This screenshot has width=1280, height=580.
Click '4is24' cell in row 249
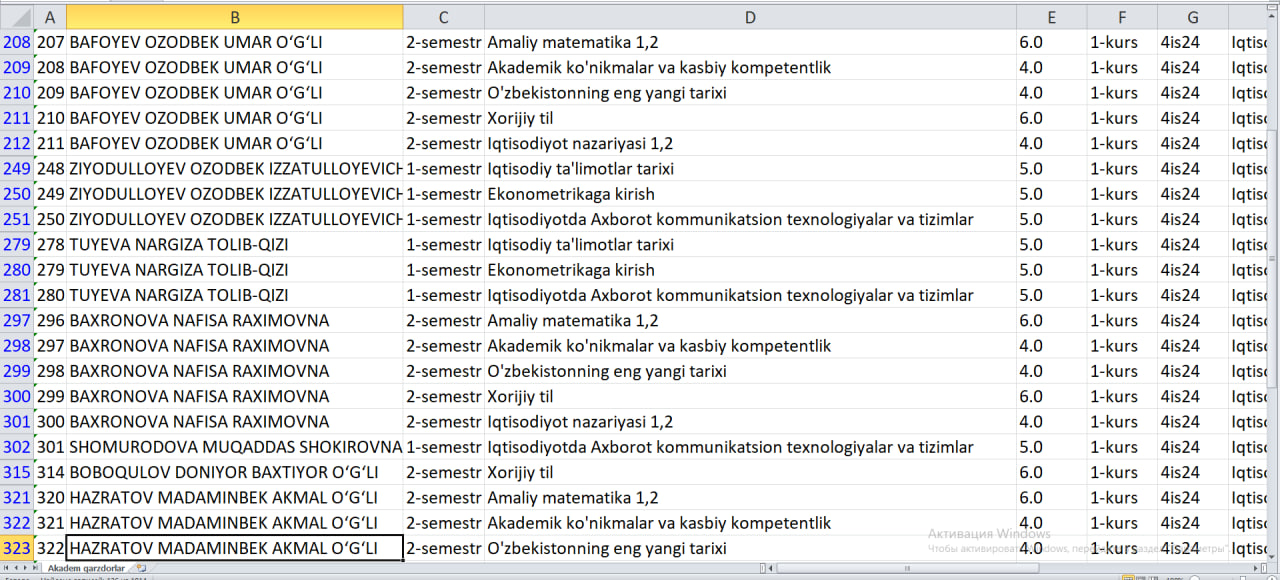click(1193, 169)
